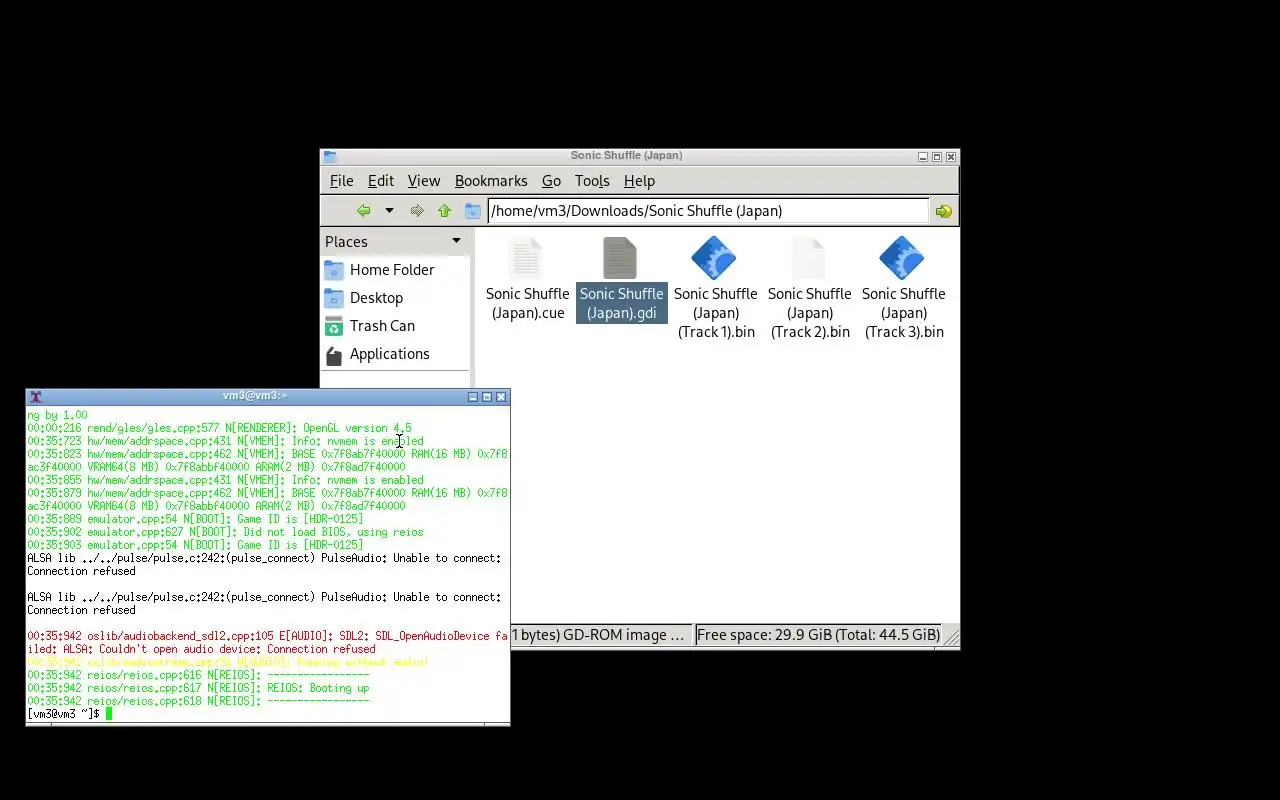This screenshot has height=800, width=1280.
Task: Open the View menu
Action: [x=424, y=181]
